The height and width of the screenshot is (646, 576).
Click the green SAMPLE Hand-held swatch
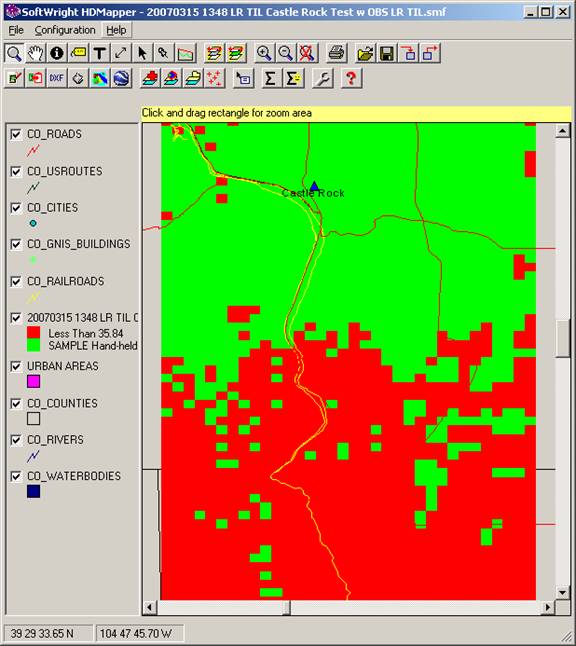click(x=33, y=345)
